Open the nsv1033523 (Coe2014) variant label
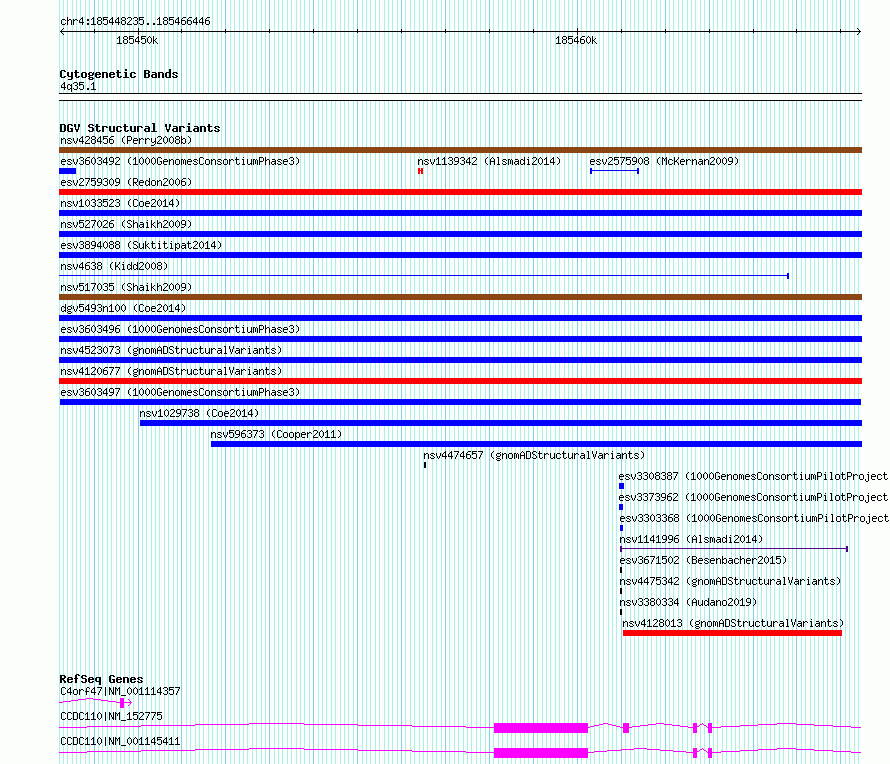The width and height of the screenshot is (890, 764). (119, 203)
